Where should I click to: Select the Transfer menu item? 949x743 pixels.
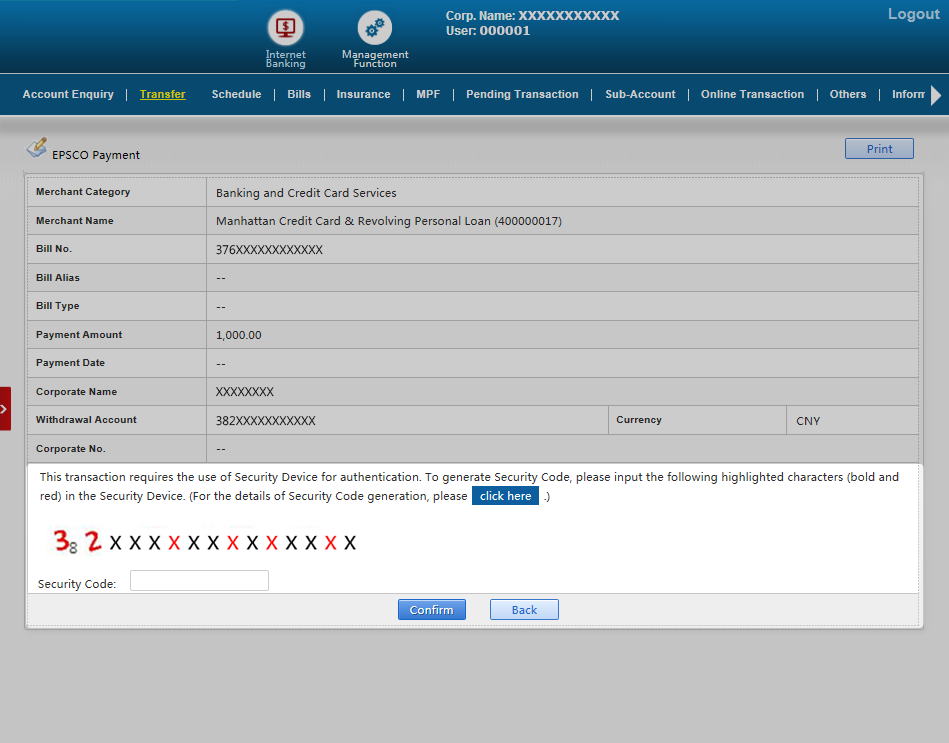tap(162, 94)
